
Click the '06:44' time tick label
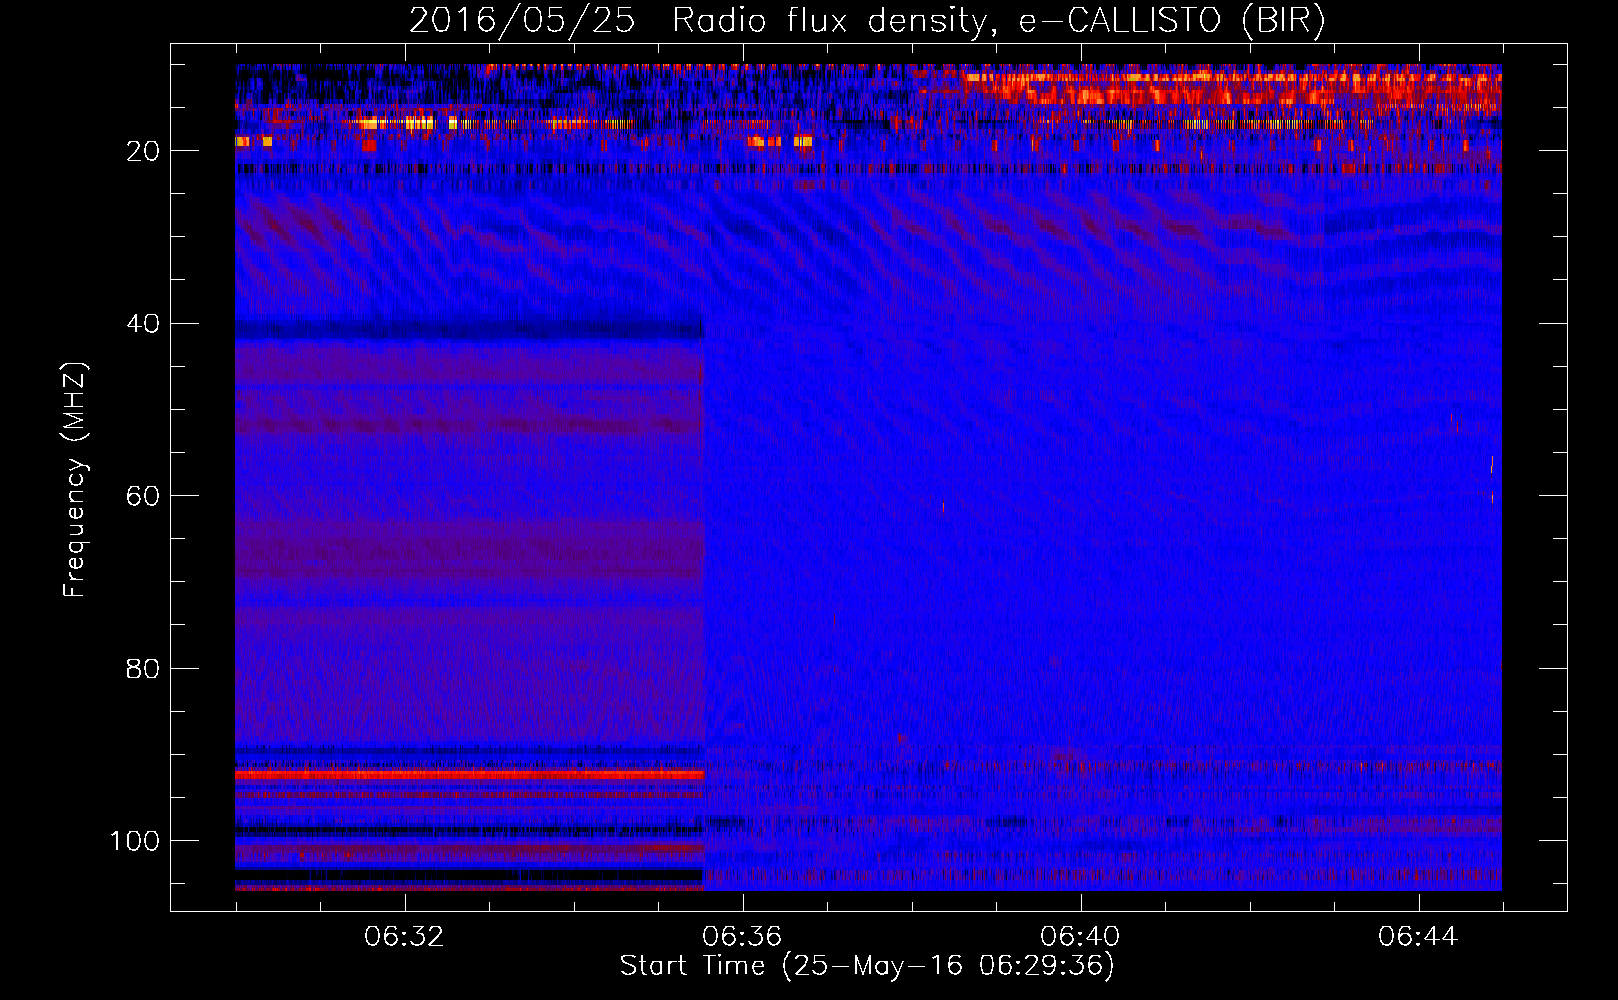(1418, 937)
